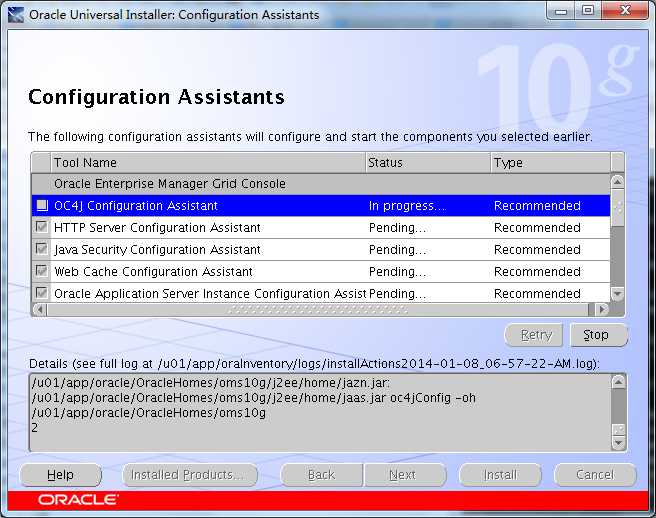Minimize the installer window
656x518 pixels.
pos(561,11)
